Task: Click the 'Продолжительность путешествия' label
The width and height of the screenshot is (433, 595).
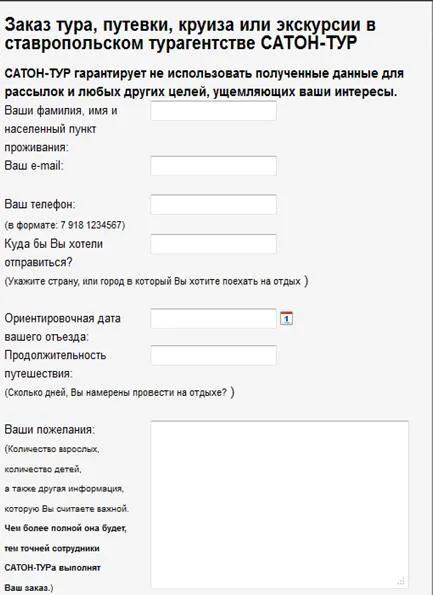Action: (x=55, y=364)
